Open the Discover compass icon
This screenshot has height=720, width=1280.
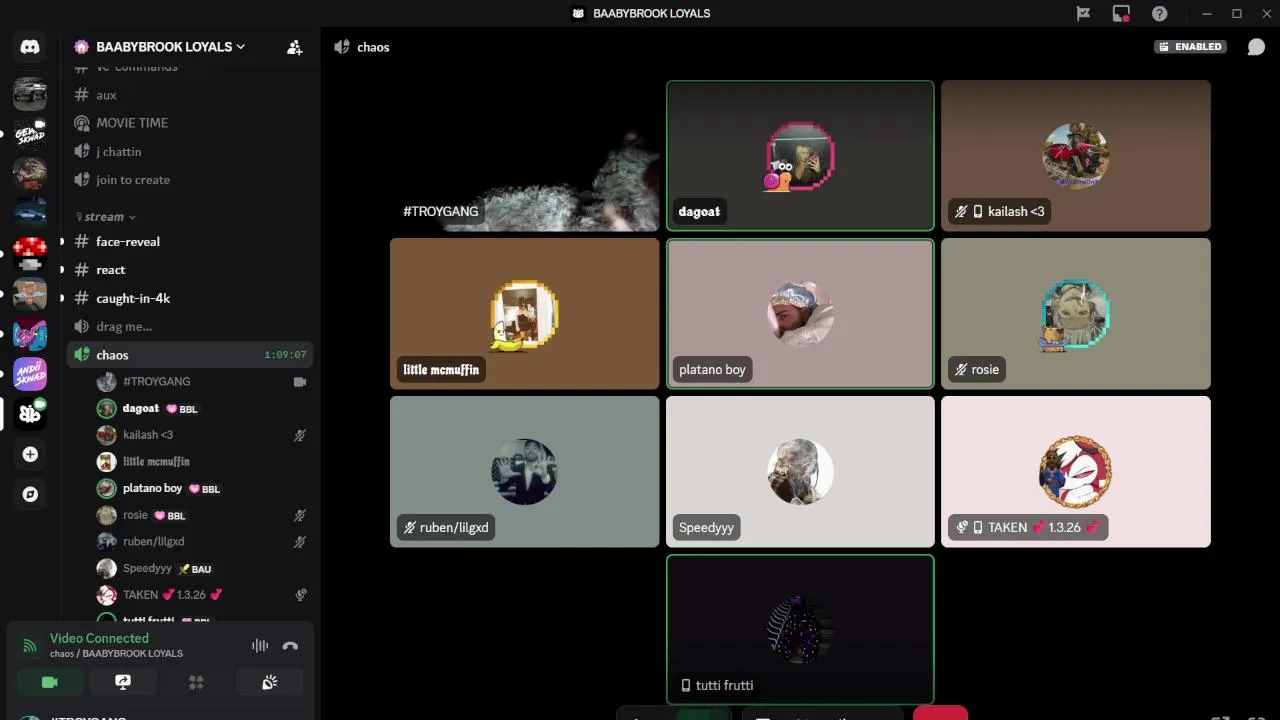[x=30, y=494]
